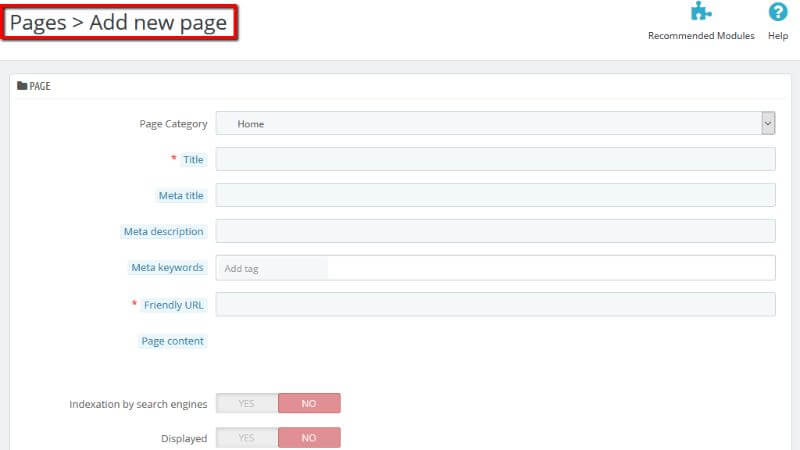Click the Meta keywords label
Image resolution: width=800 pixels, height=450 pixels.
[167, 267]
